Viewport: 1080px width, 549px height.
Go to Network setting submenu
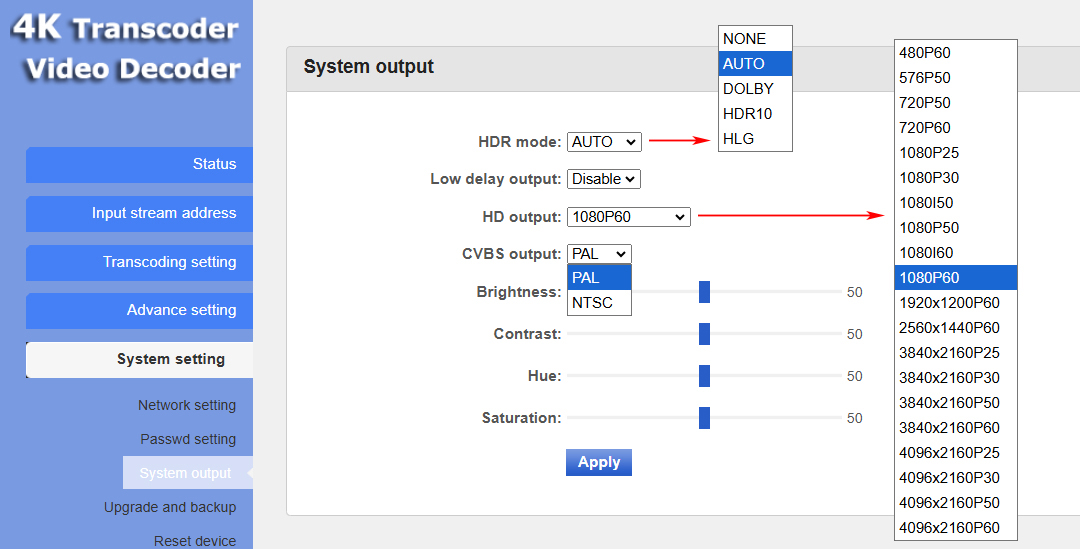point(187,405)
